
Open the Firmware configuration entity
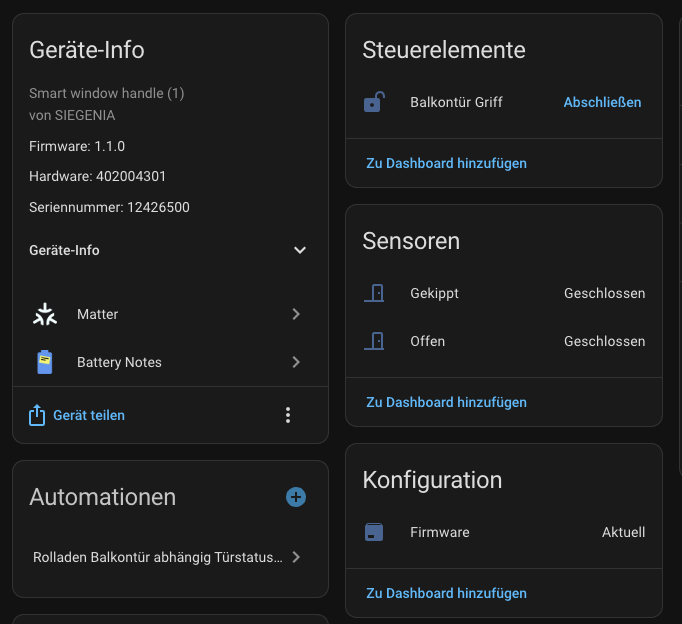click(440, 532)
